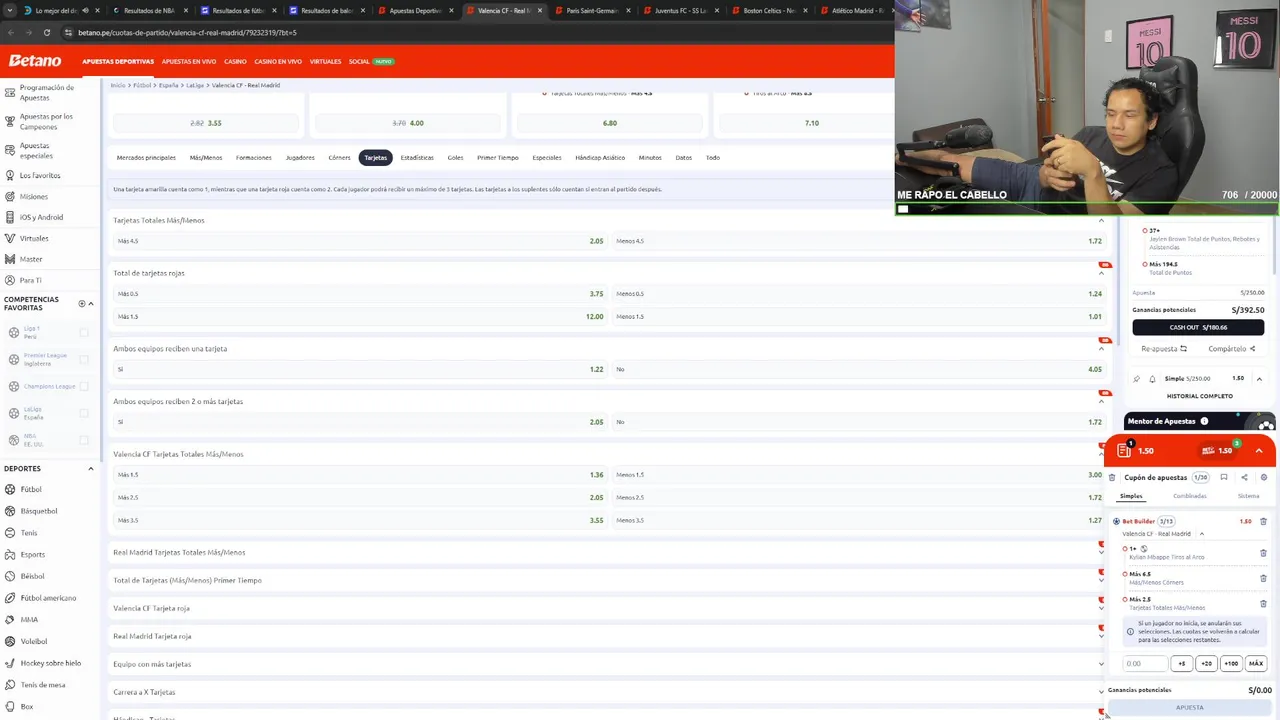Bookmark the bet slip coupon
1280x720 pixels.
point(1224,478)
